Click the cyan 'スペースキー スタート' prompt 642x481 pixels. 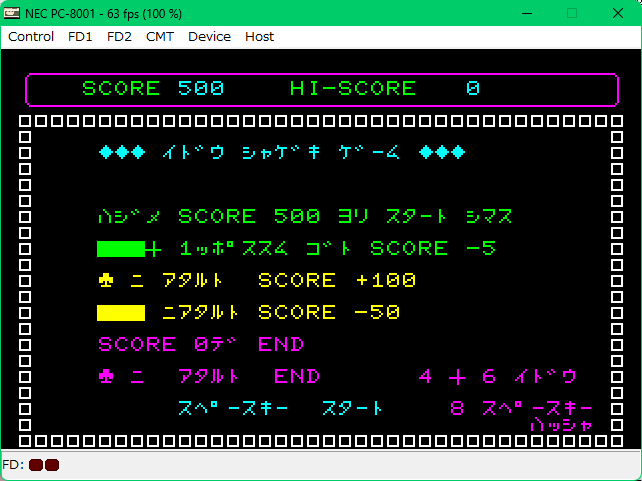click(x=280, y=409)
